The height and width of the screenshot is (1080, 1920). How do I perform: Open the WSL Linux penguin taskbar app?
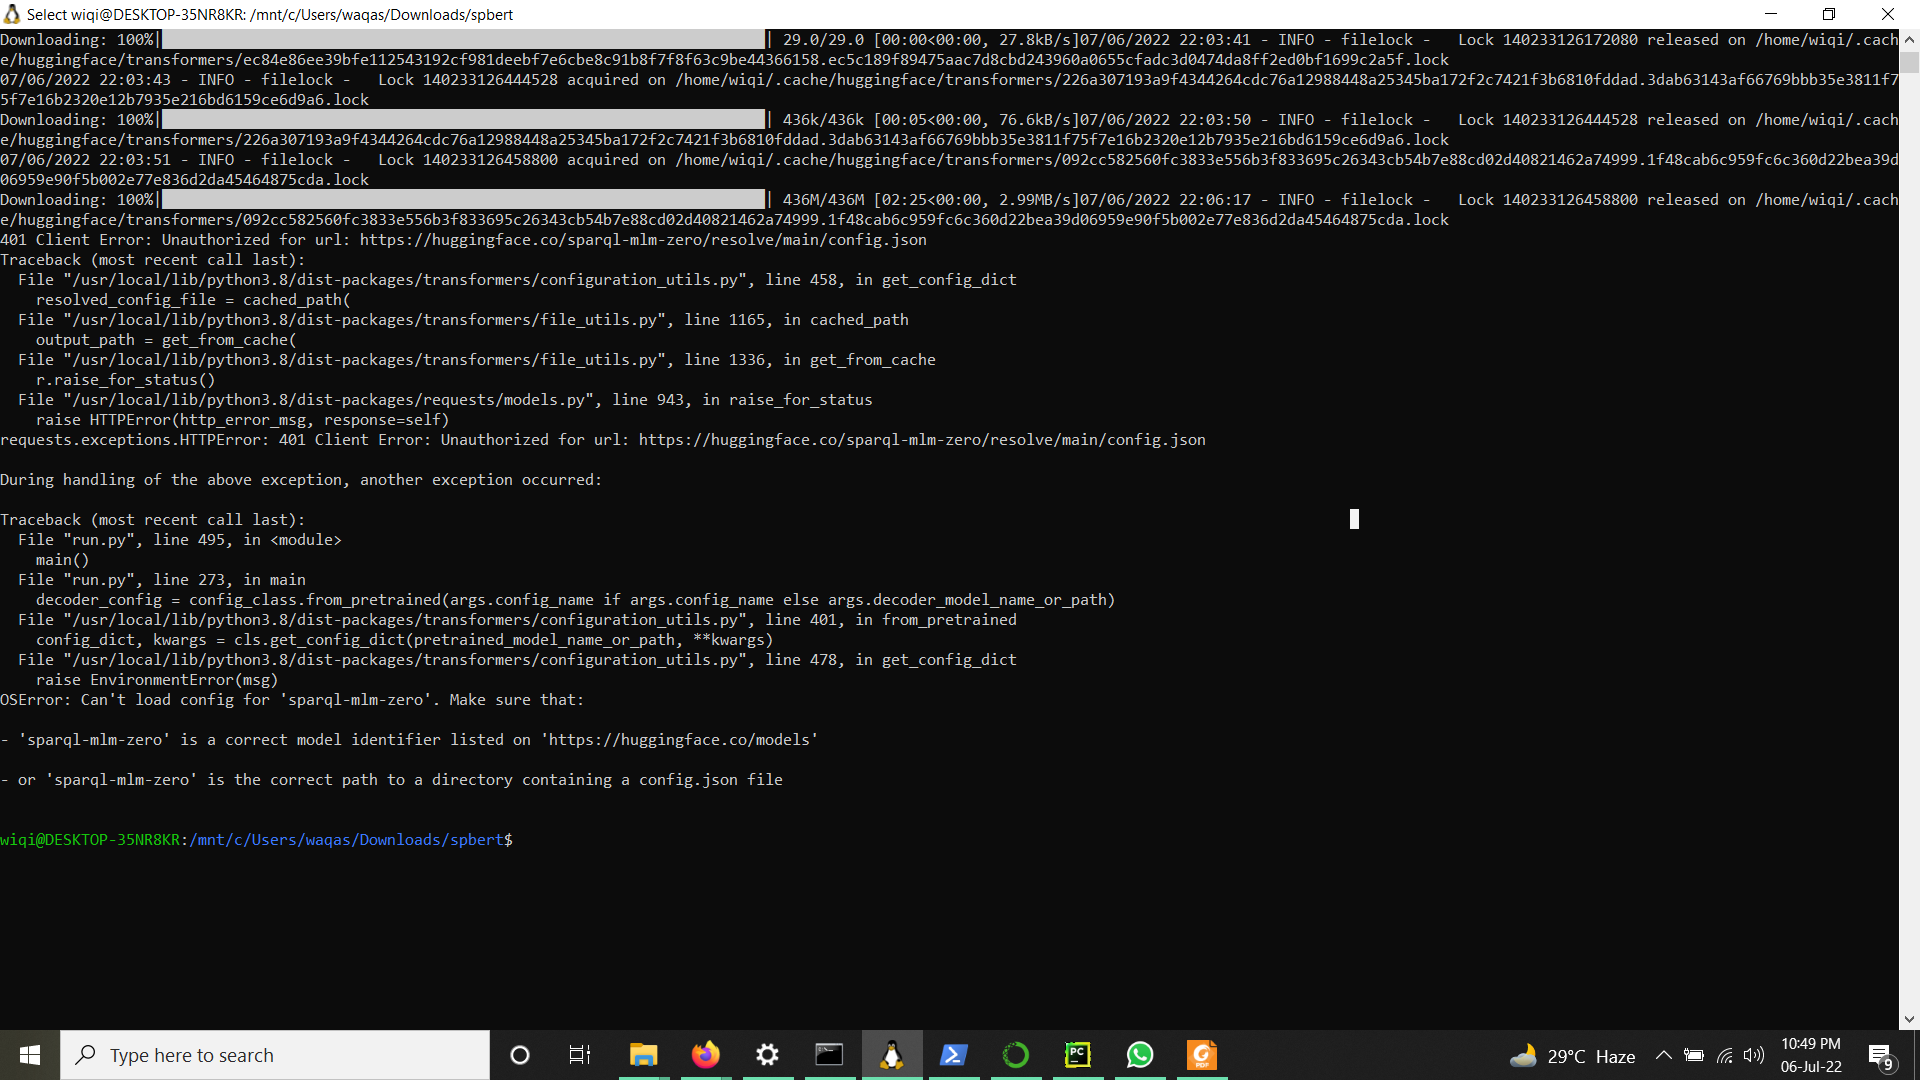(x=891, y=1055)
